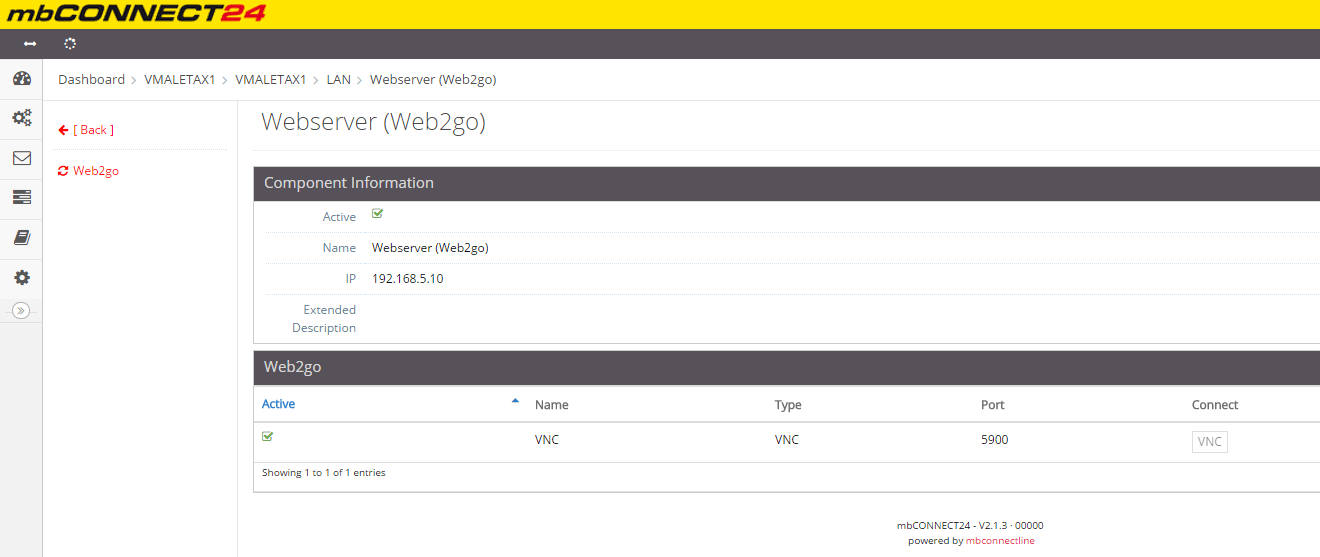Click Webserver (Web2go) breadcrumb item
Screen dimensions: 1320x557
[x=433, y=80]
